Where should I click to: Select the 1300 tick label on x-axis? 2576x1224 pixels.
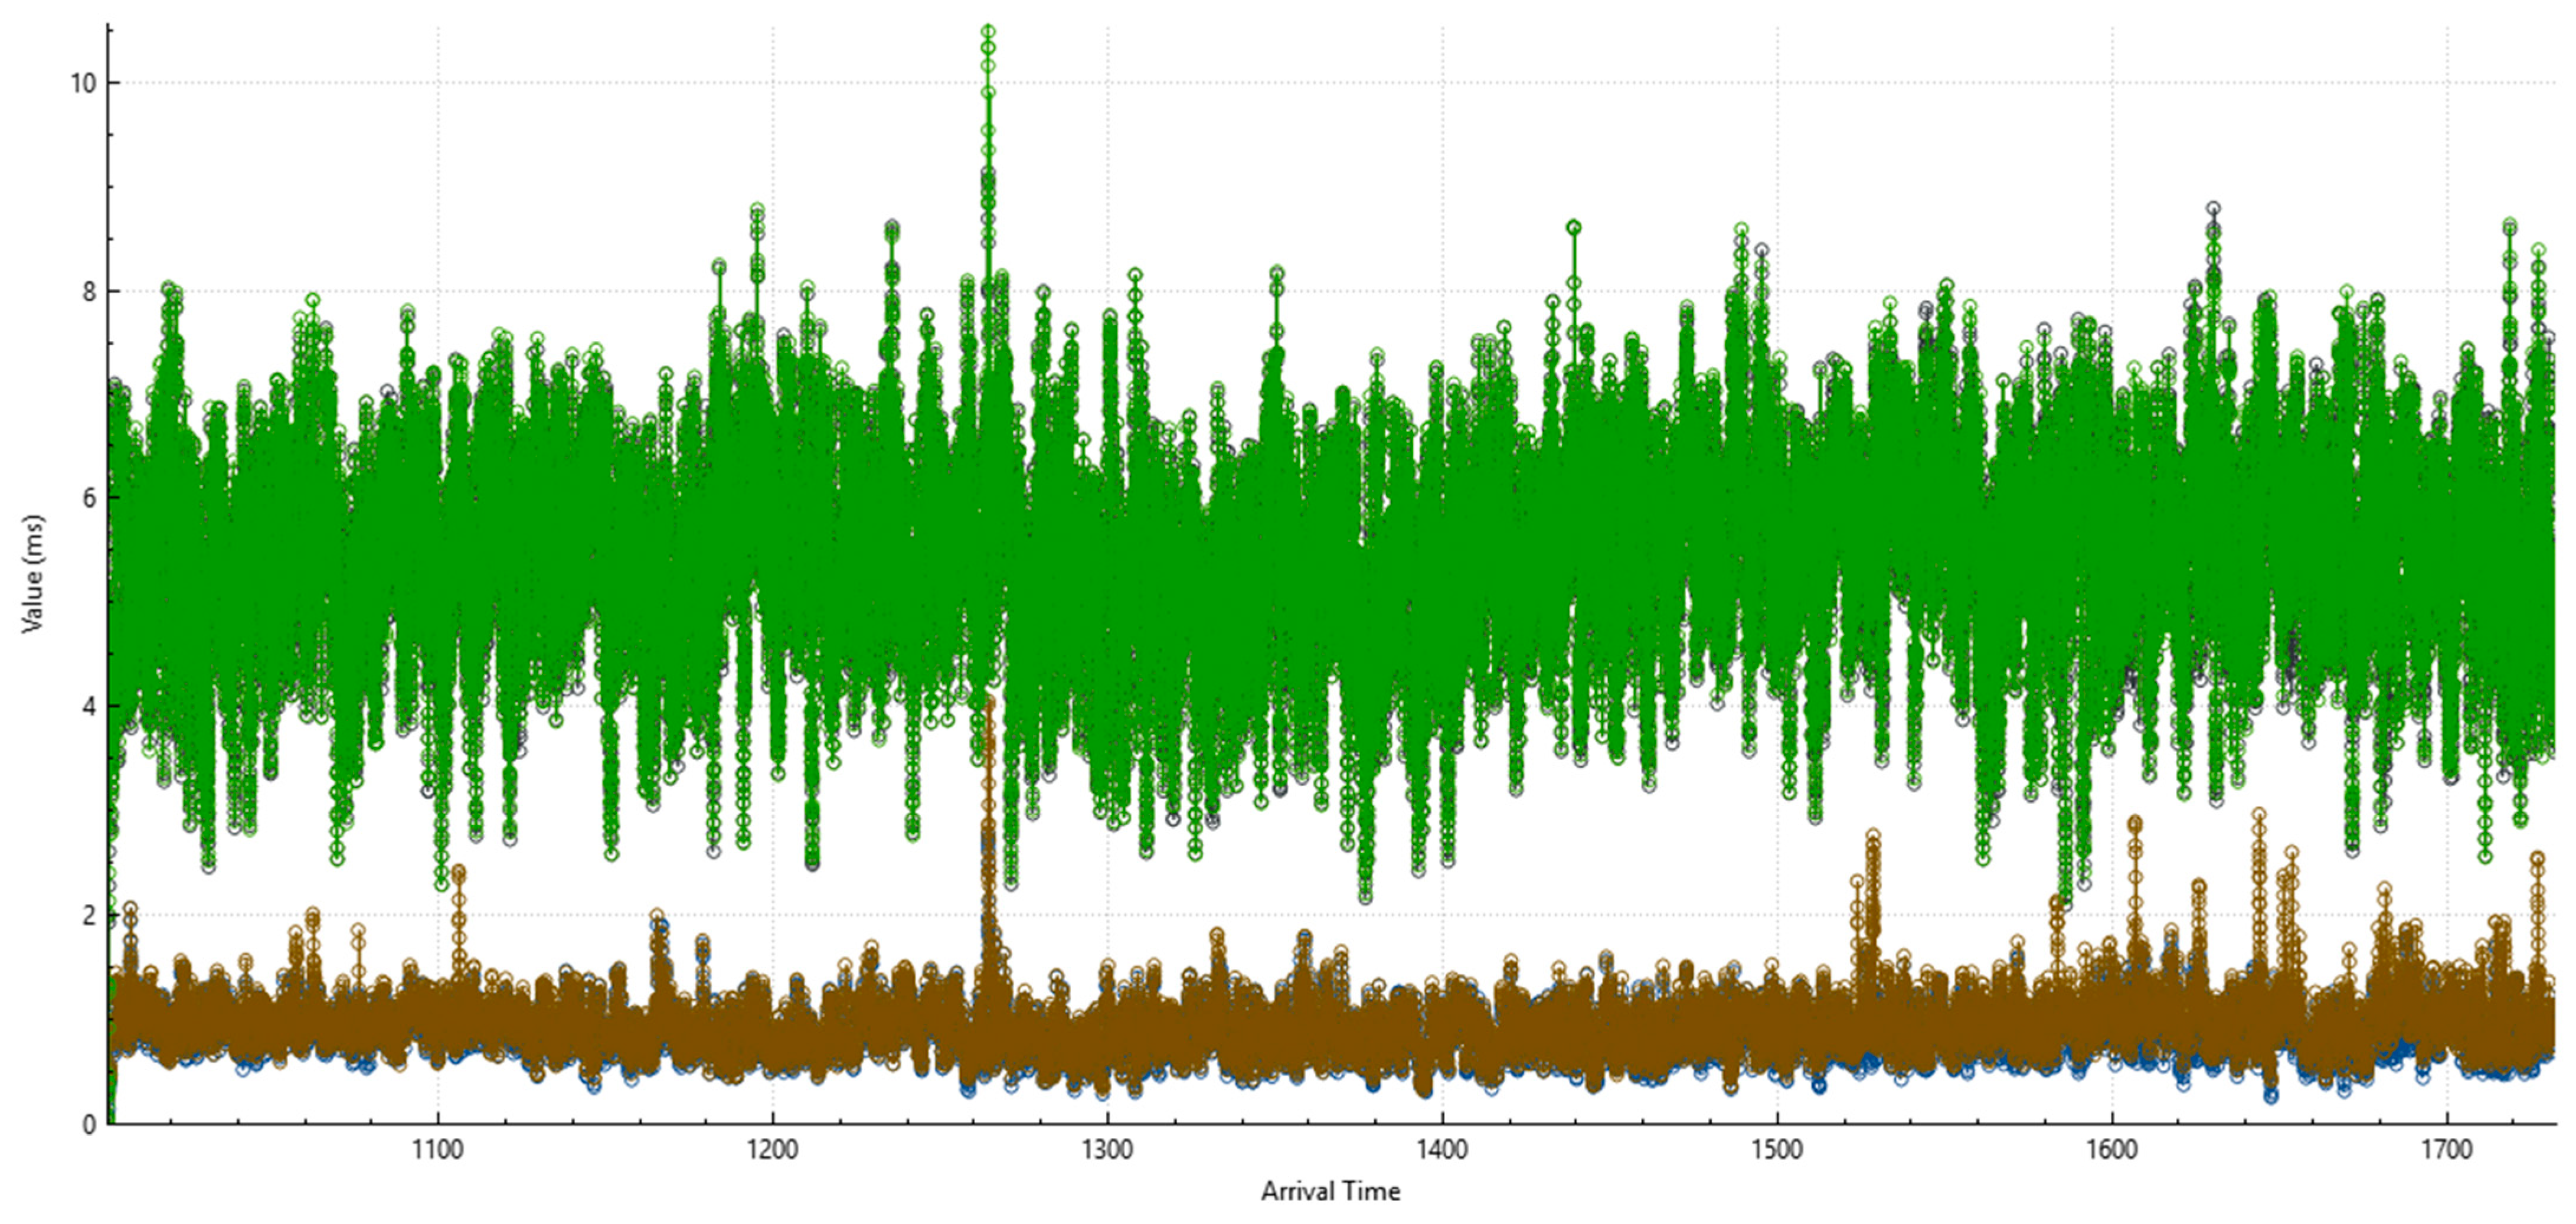pos(1107,1150)
